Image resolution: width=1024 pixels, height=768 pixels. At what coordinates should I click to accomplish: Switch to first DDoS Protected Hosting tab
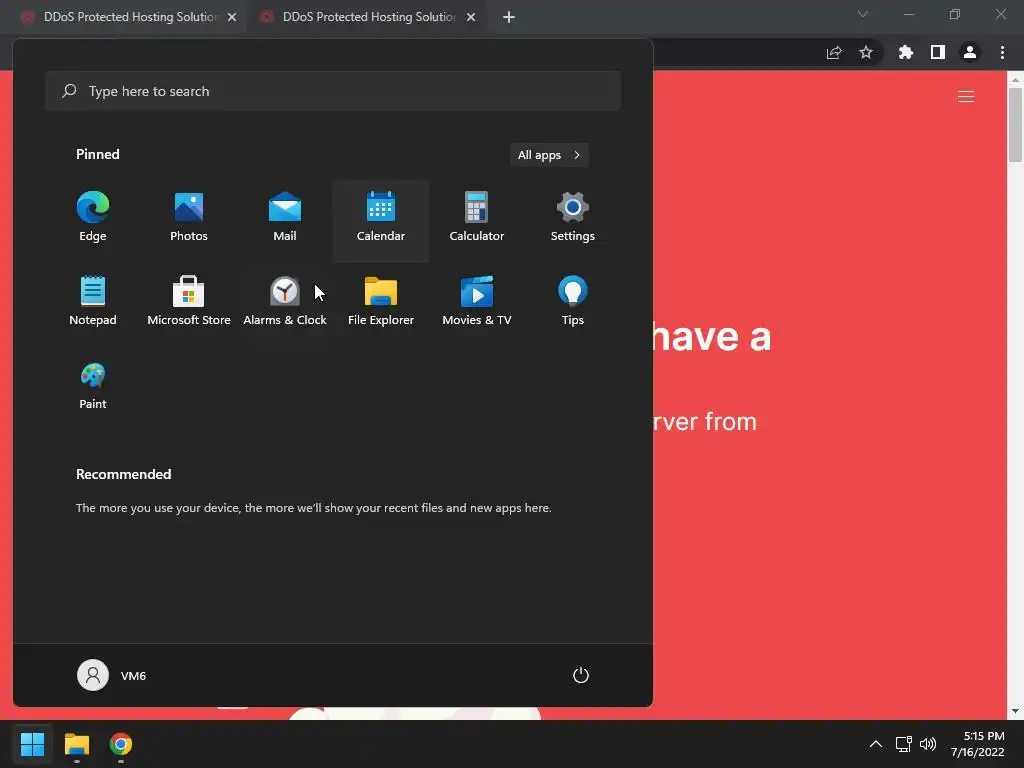coord(123,17)
